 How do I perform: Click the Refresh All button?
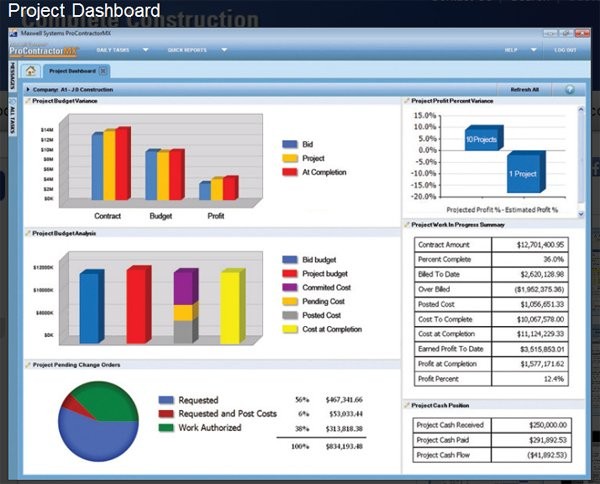(x=527, y=89)
